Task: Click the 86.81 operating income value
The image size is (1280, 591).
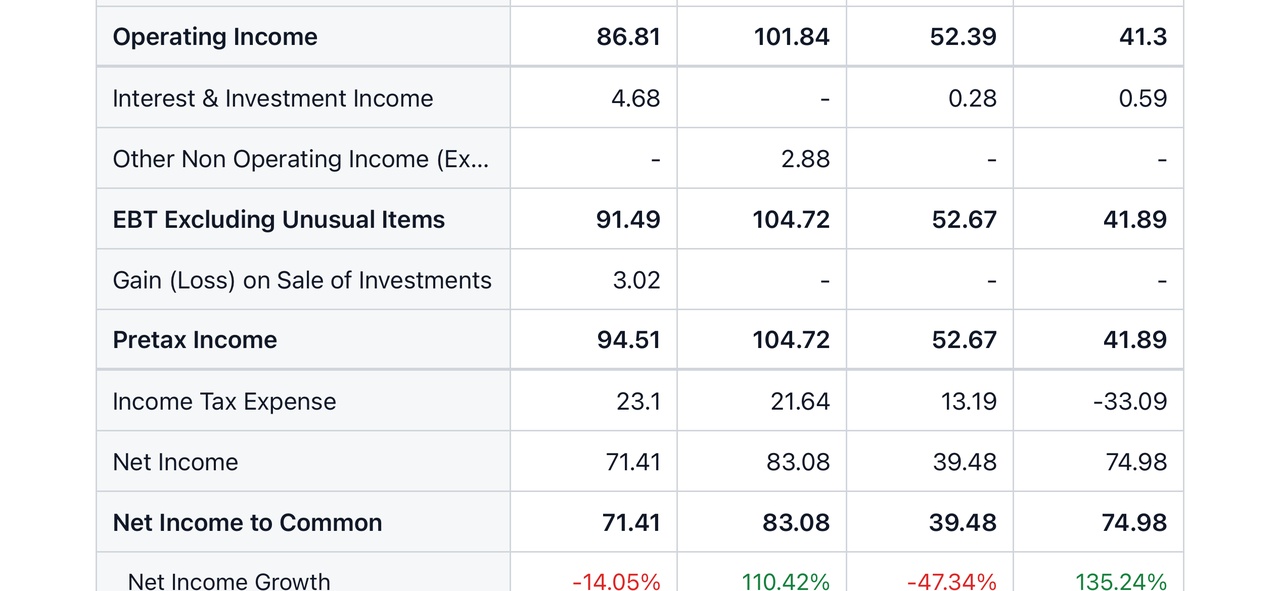Action: (628, 37)
